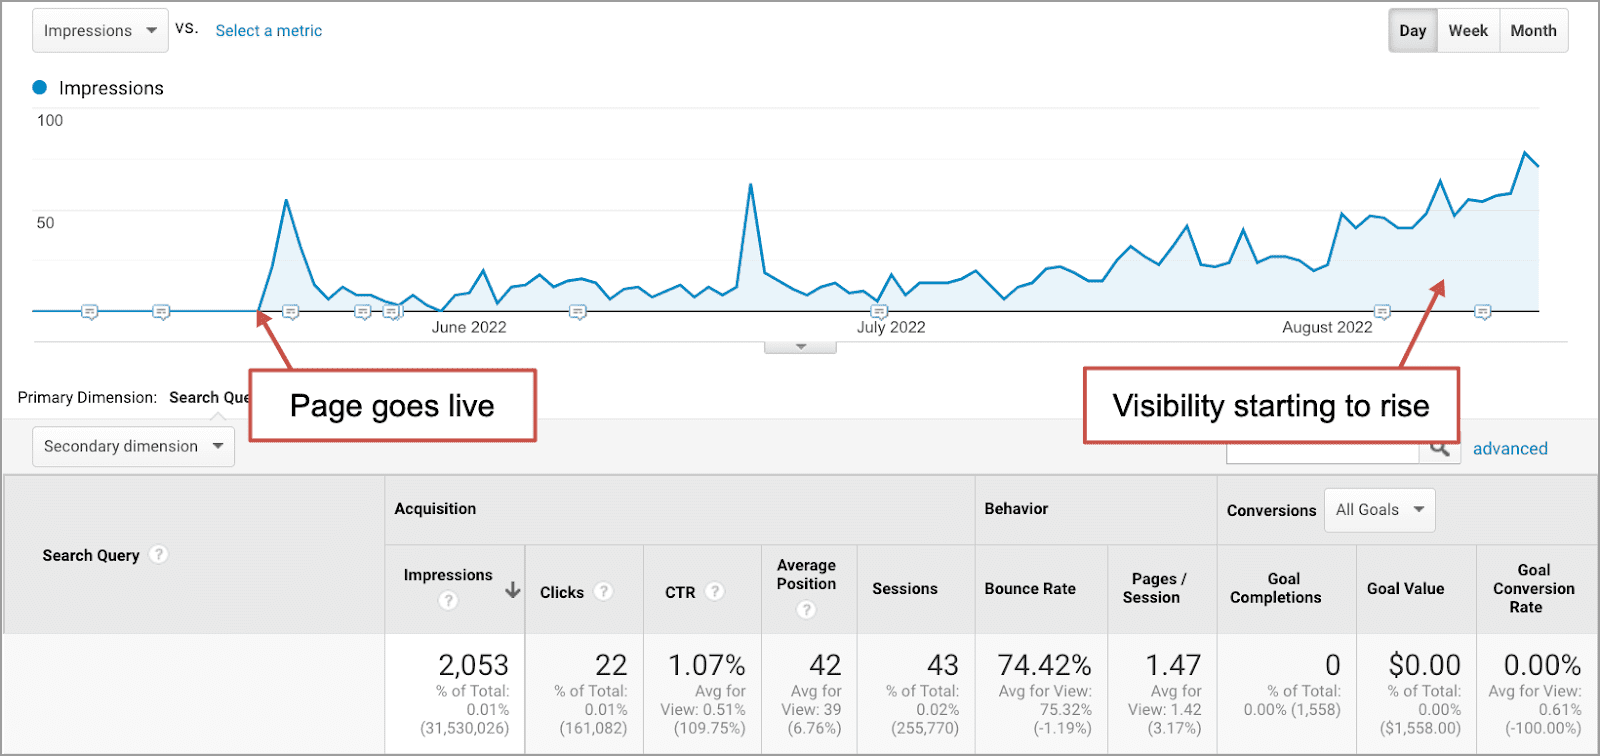
Task: Click the 43 sessions total
Action: pos(942,665)
